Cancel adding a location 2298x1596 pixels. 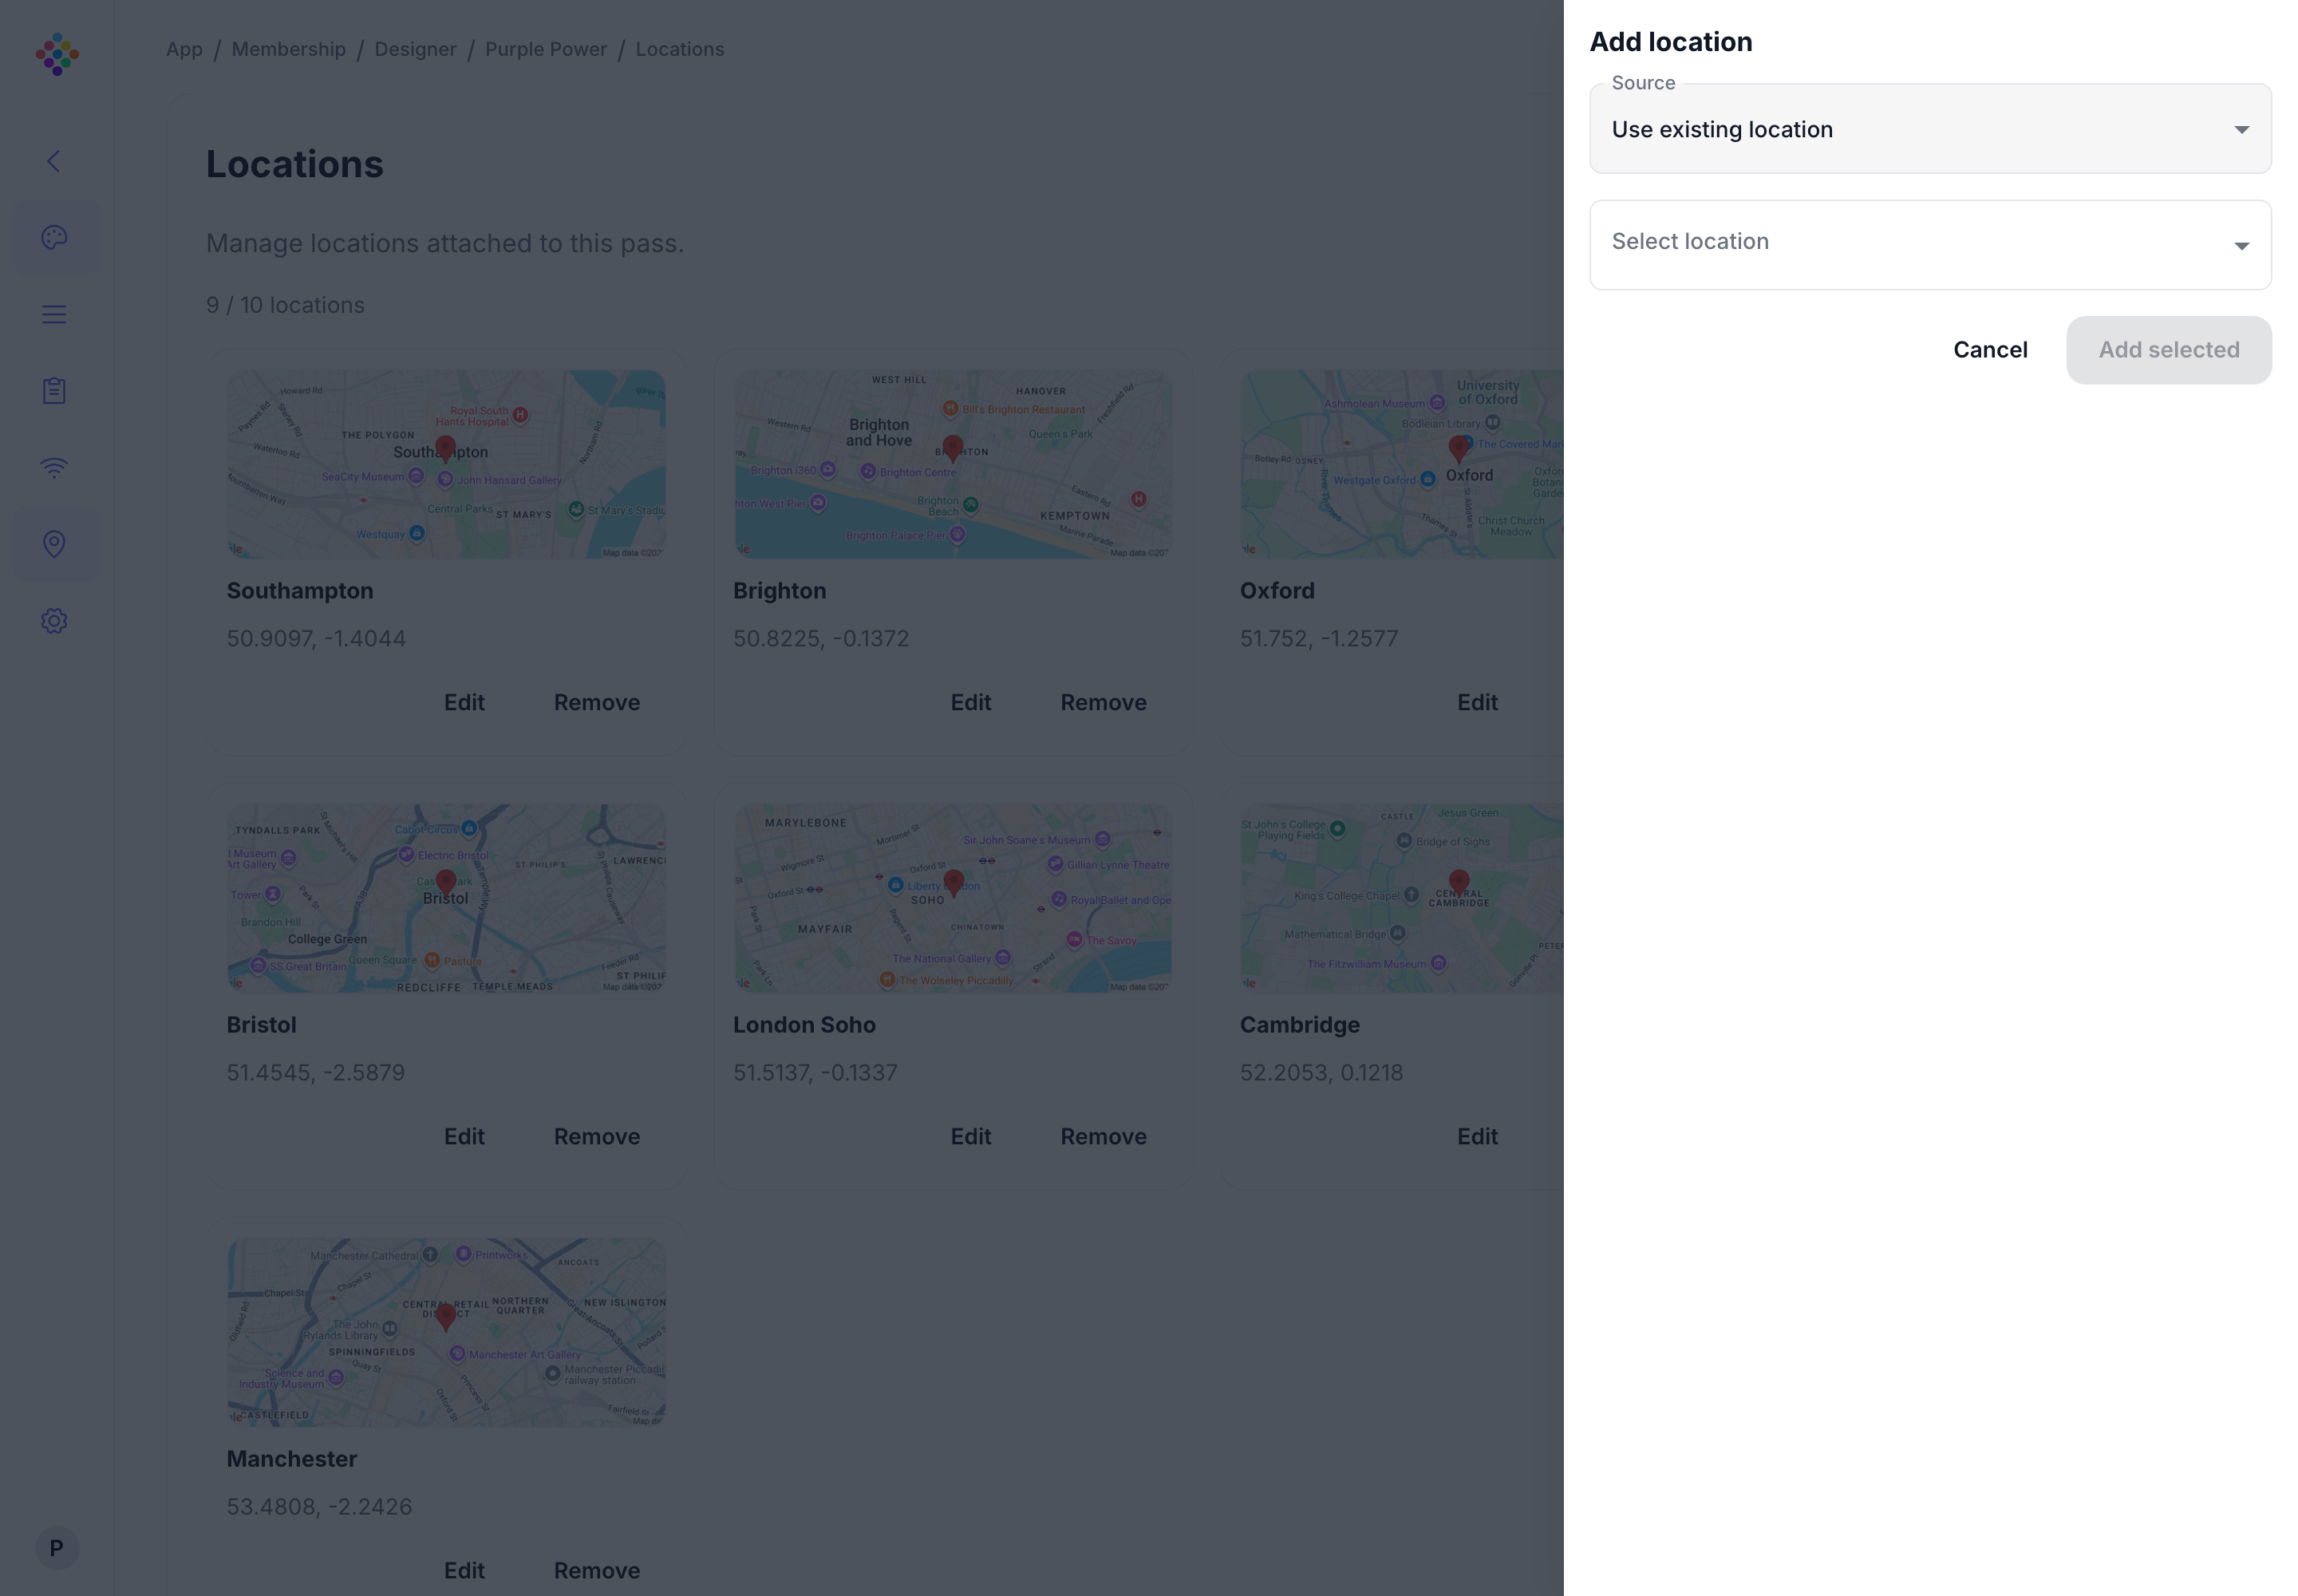[x=1990, y=350]
